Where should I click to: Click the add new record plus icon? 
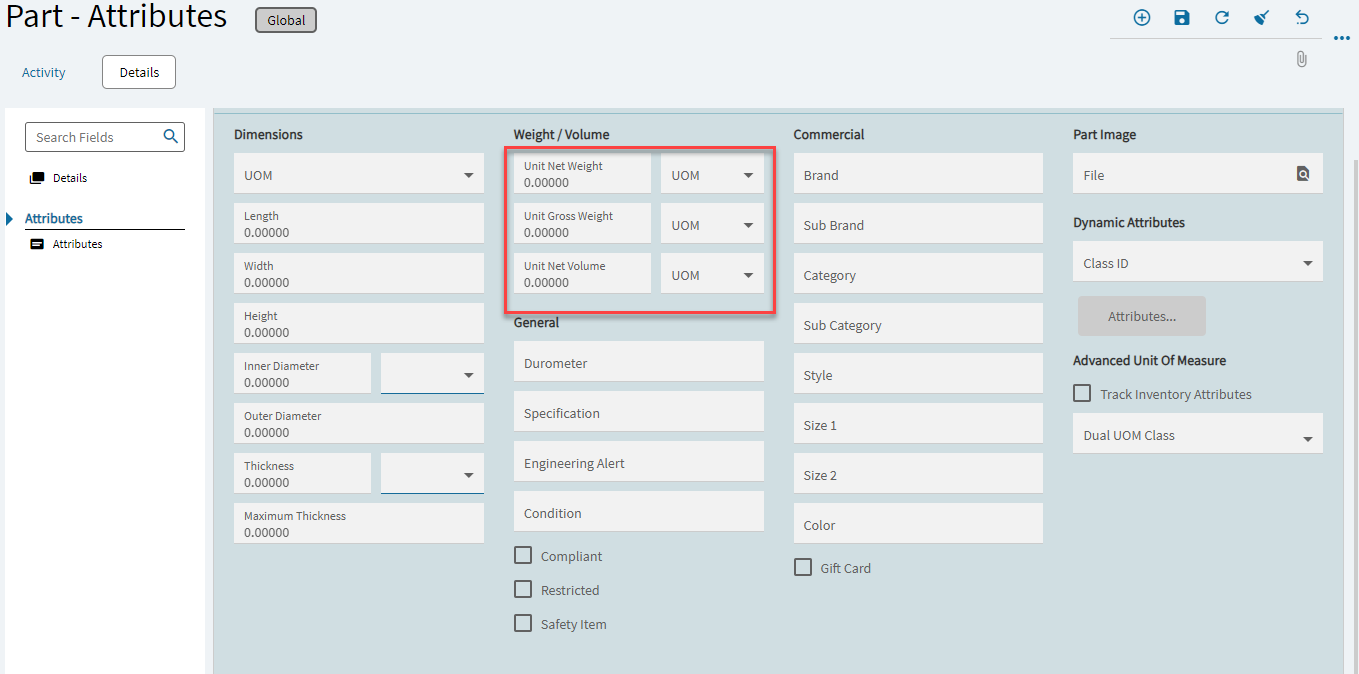[x=1141, y=18]
